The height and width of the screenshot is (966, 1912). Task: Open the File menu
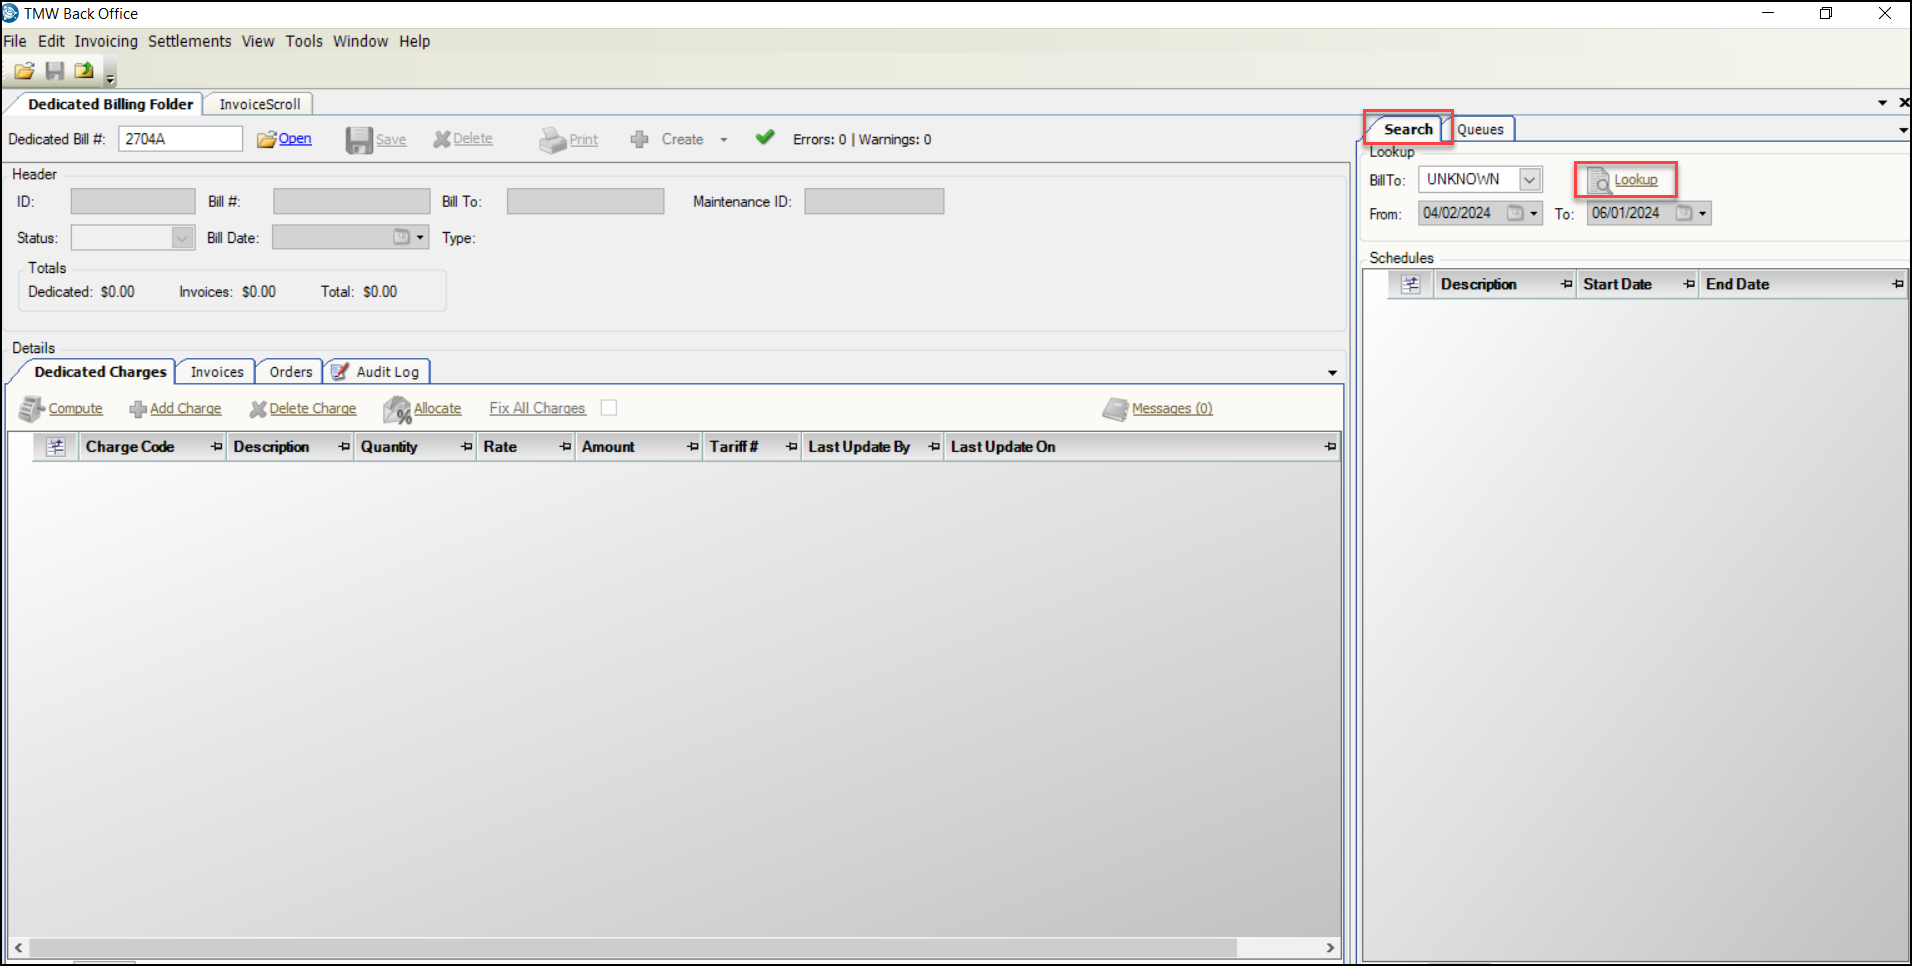click(x=15, y=41)
